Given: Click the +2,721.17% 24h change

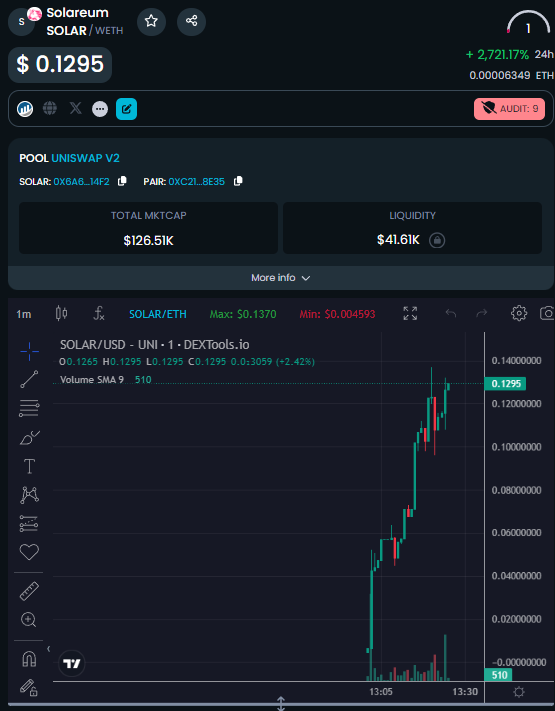Looking at the screenshot, I should point(497,54).
